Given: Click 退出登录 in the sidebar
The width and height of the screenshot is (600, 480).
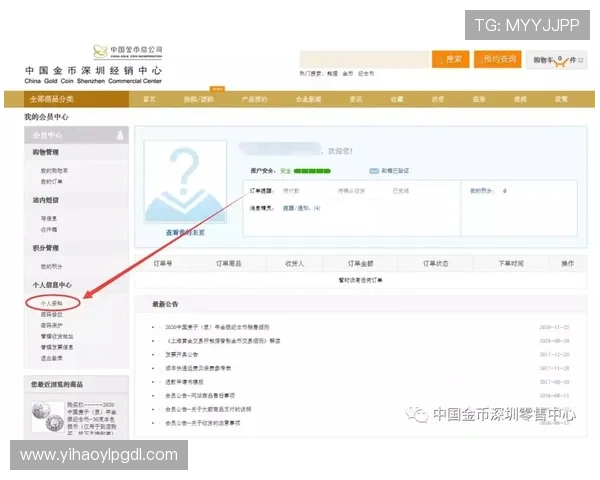Looking at the screenshot, I should [52, 358].
